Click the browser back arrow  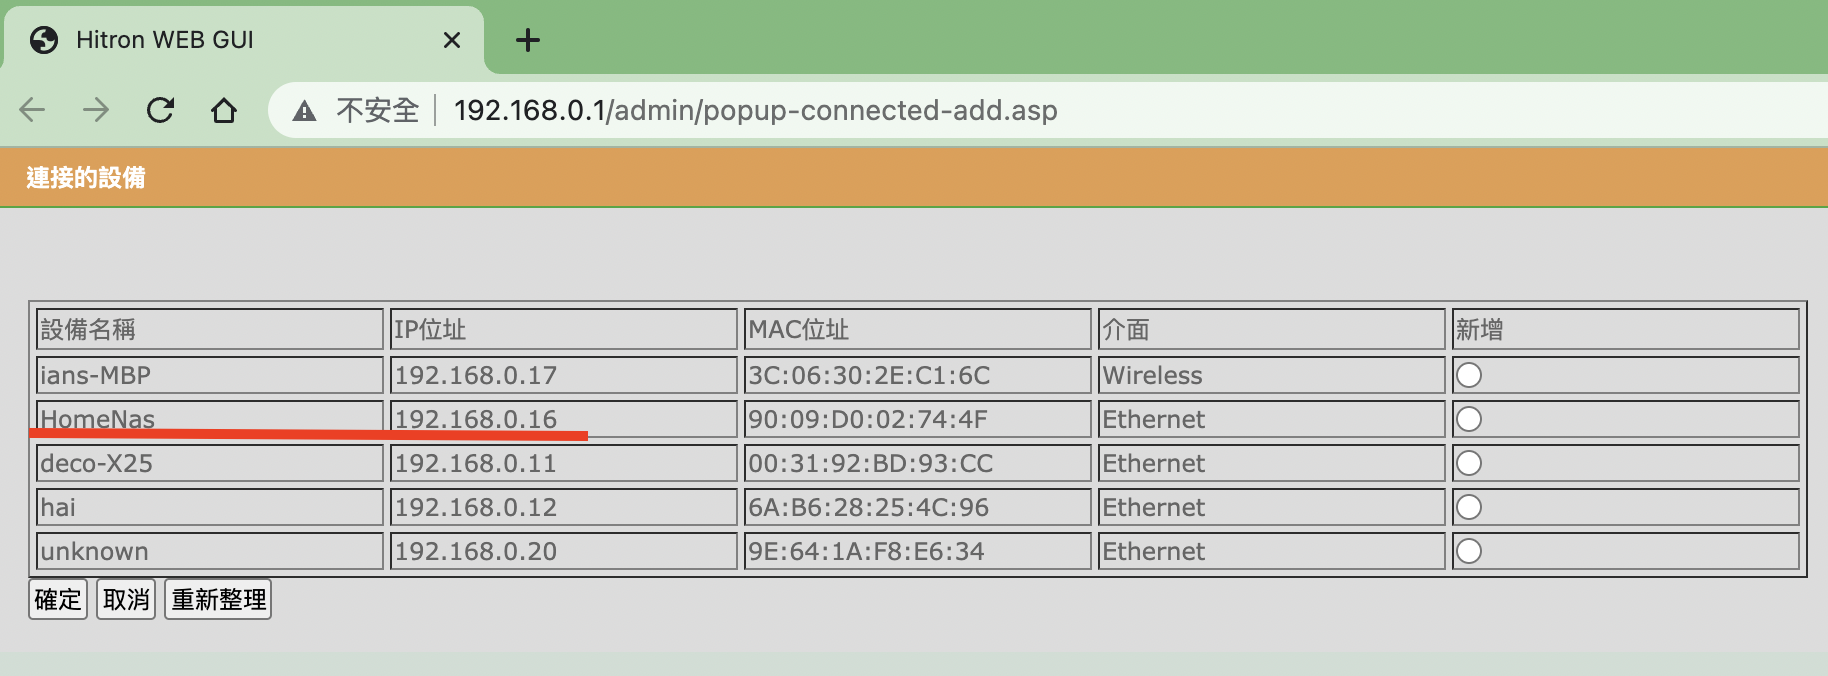32,110
